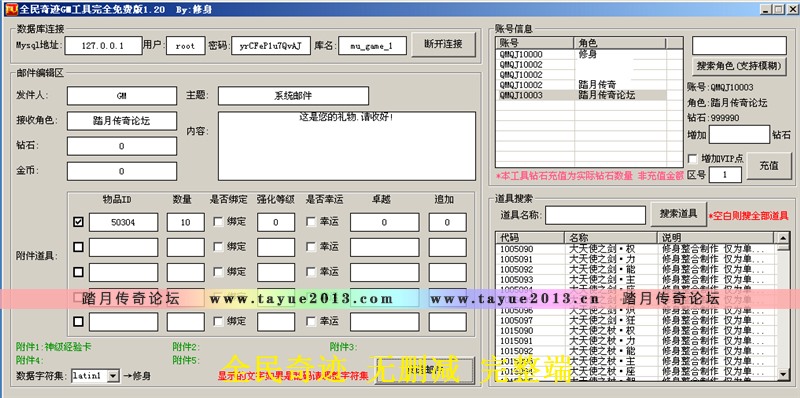Click the item list scrollbar down arrow
The height and width of the screenshot is (398, 800).
pos(783,375)
